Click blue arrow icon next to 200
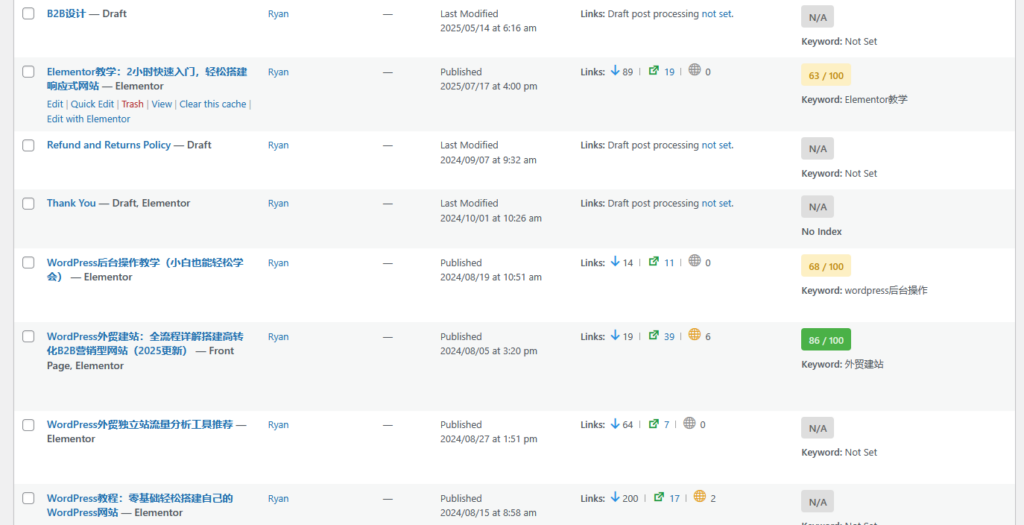This screenshot has width=1024, height=525. pyautogui.click(x=615, y=497)
